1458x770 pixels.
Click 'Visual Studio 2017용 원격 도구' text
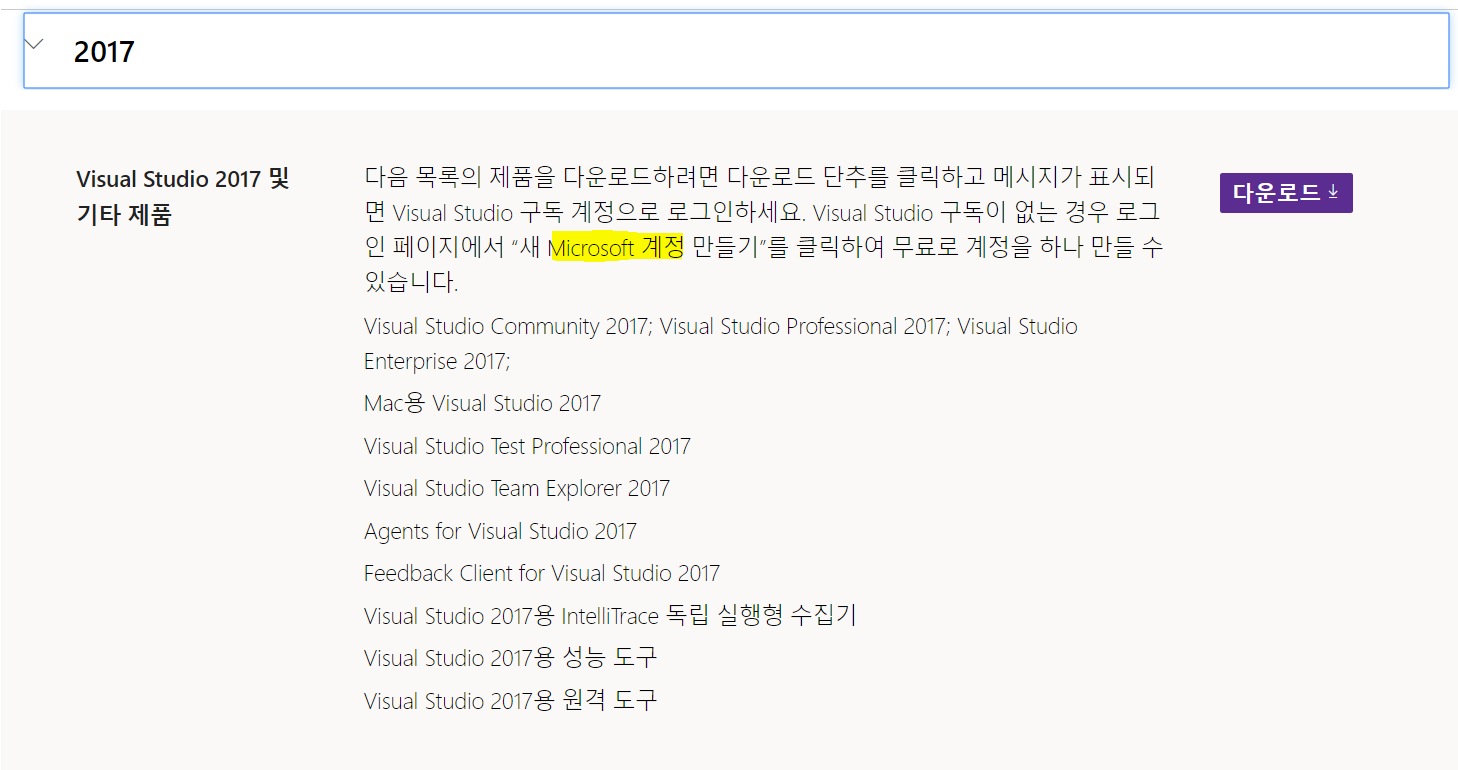510,701
